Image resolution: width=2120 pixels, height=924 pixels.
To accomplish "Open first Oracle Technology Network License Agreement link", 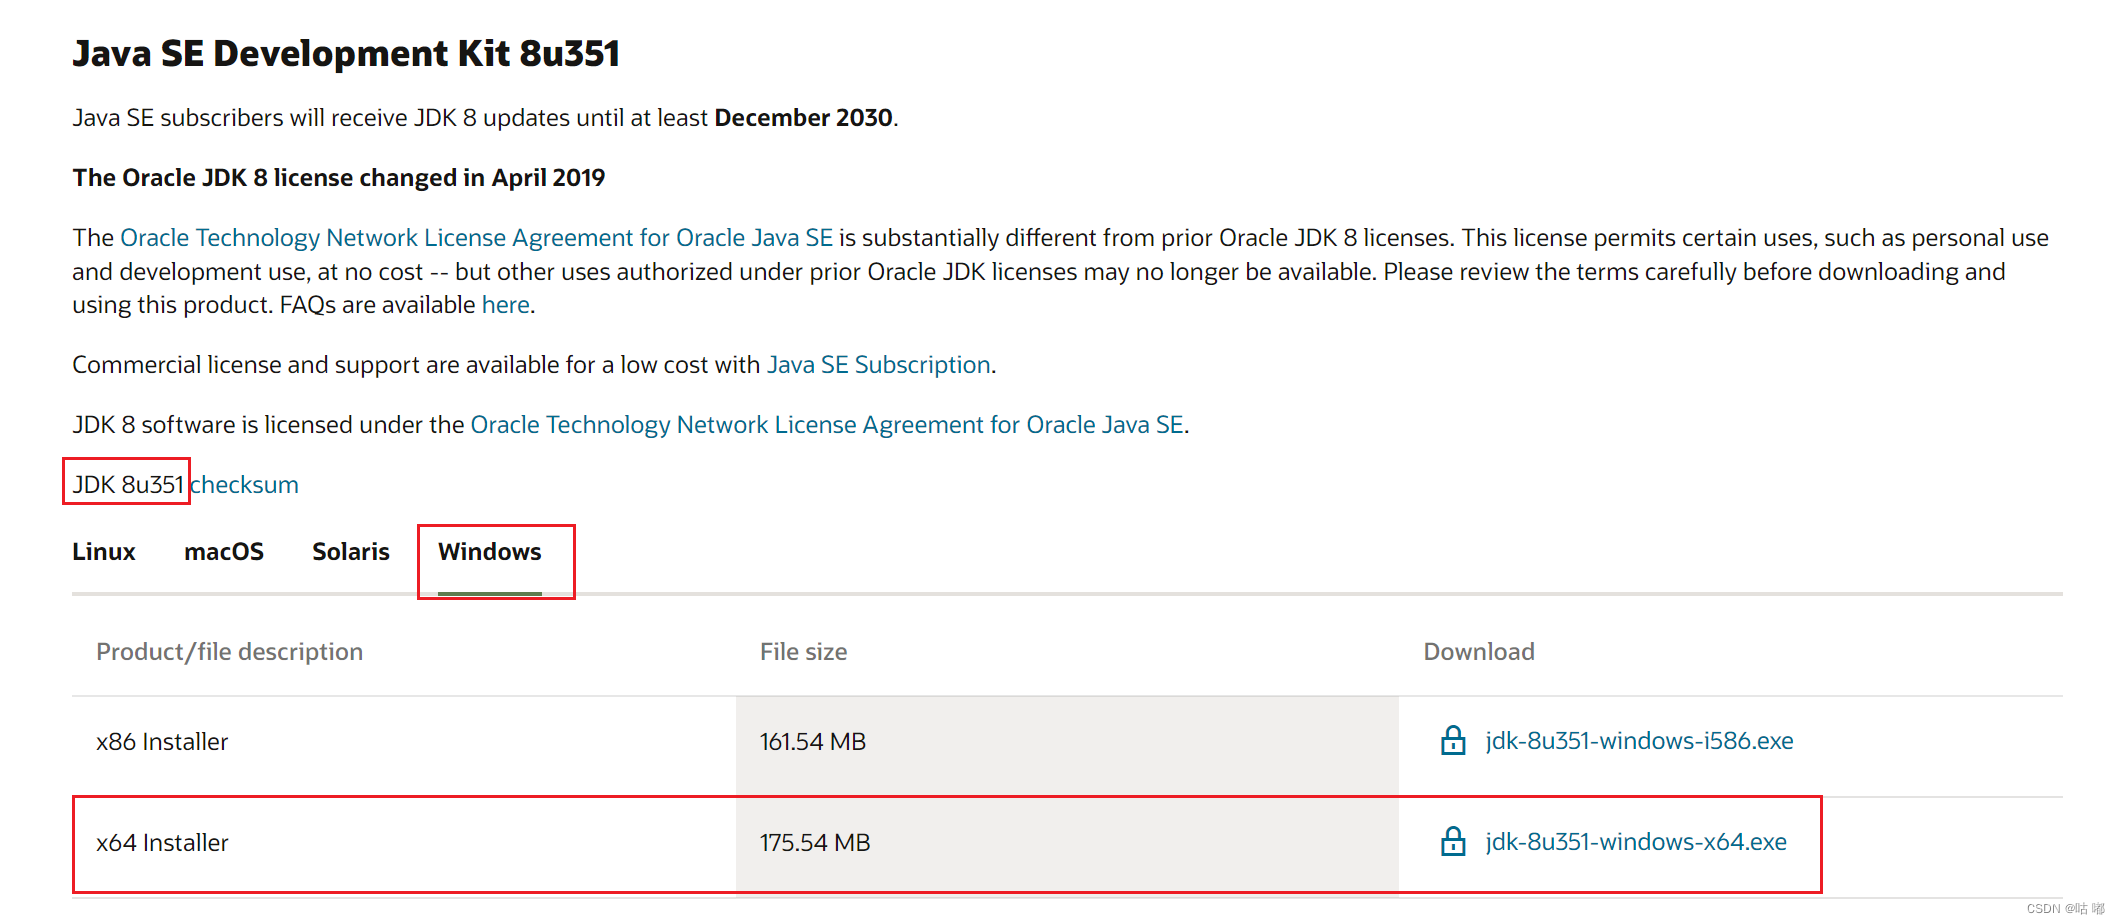I will 477,238.
